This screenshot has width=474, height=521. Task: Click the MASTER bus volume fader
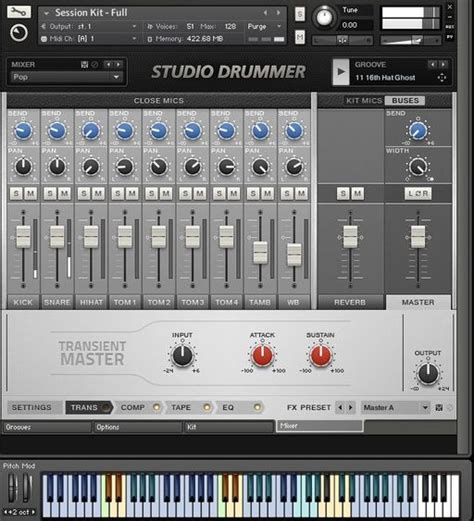418,237
